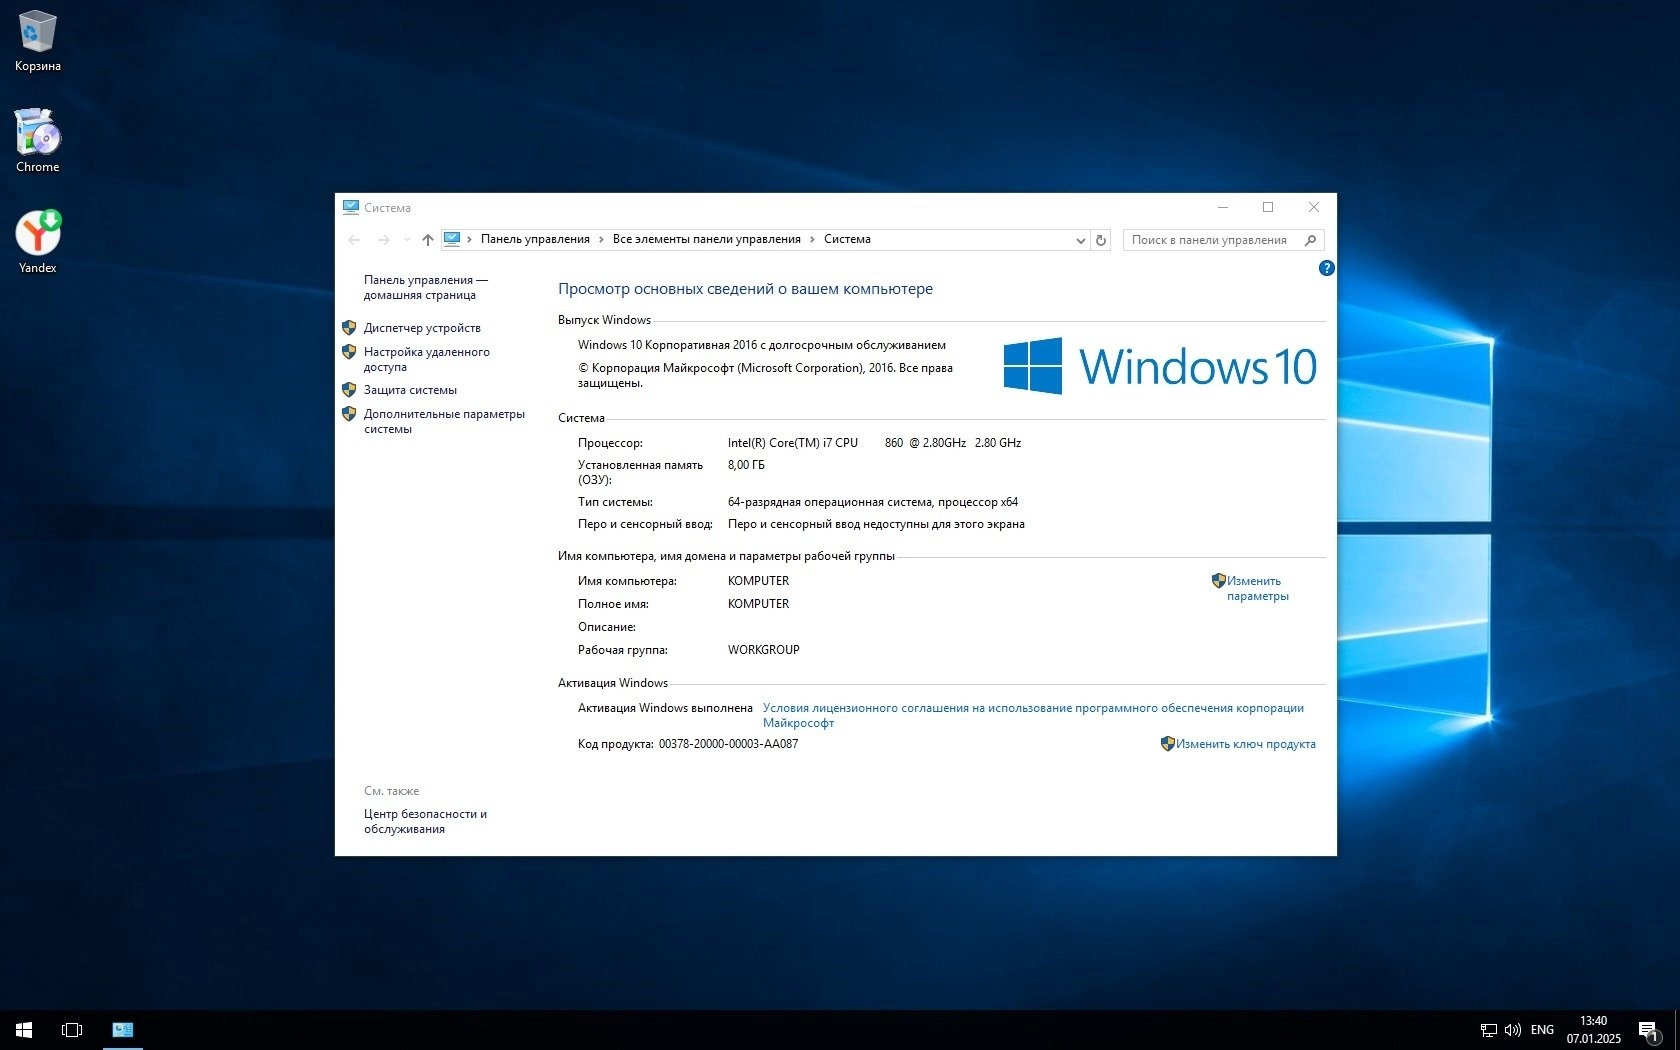Viewport: 1680px width, 1050px height.
Task: Expand the address bar history dropdown
Action: 1080,240
